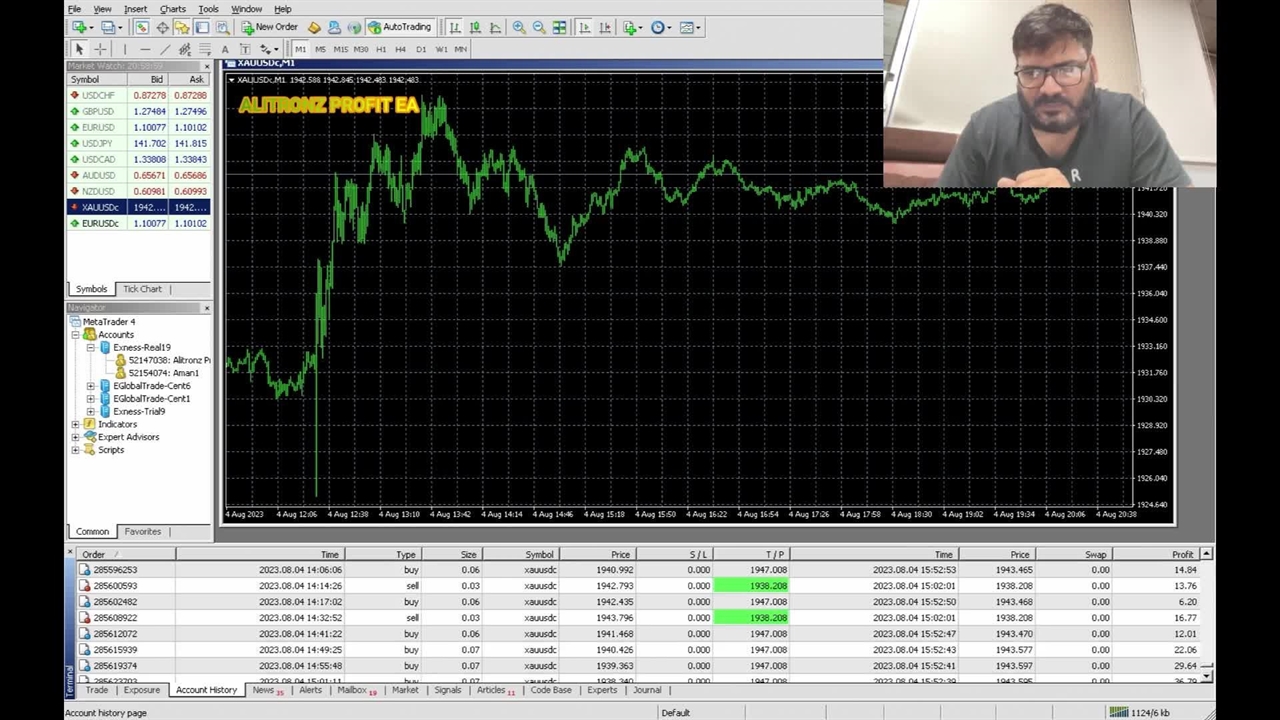The height and width of the screenshot is (720, 1280).
Task: Sort history by Profit column header
Action: (x=1182, y=554)
